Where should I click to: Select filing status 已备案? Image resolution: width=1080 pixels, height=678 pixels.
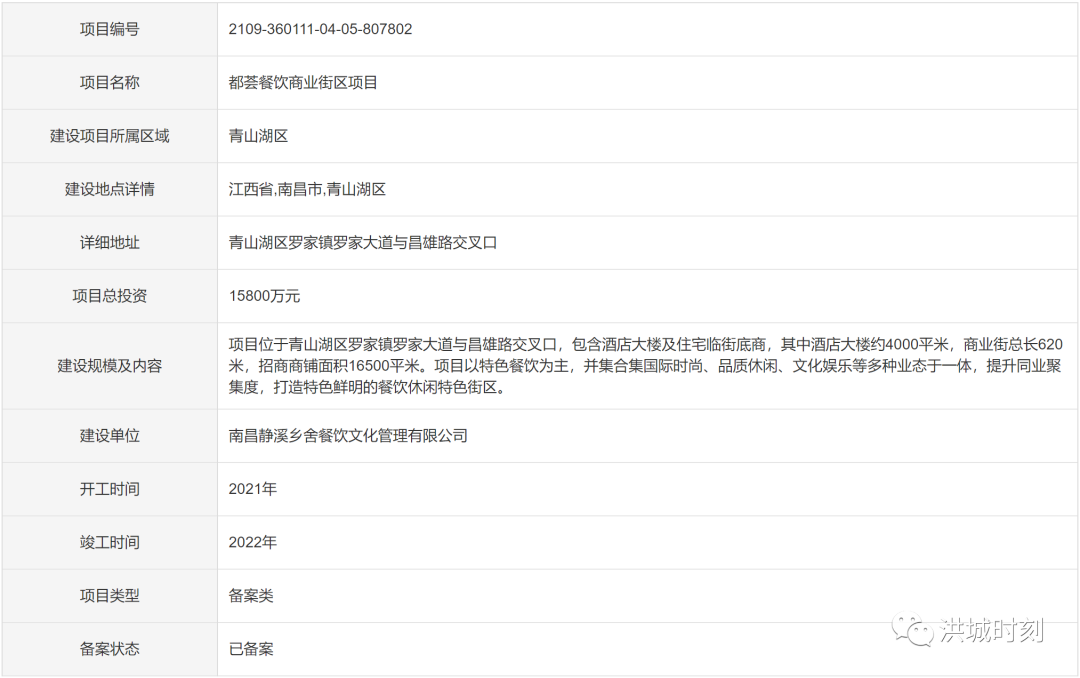pos(251,649)
